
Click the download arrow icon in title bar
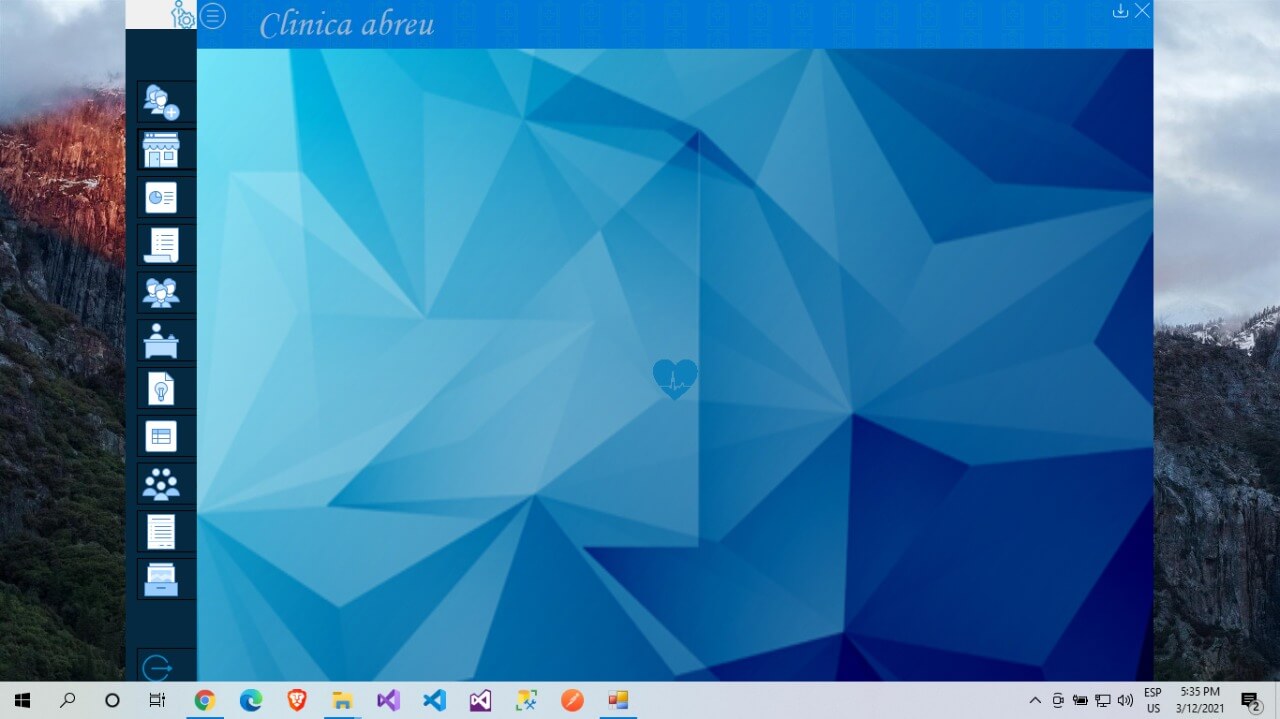(1120, 11)
